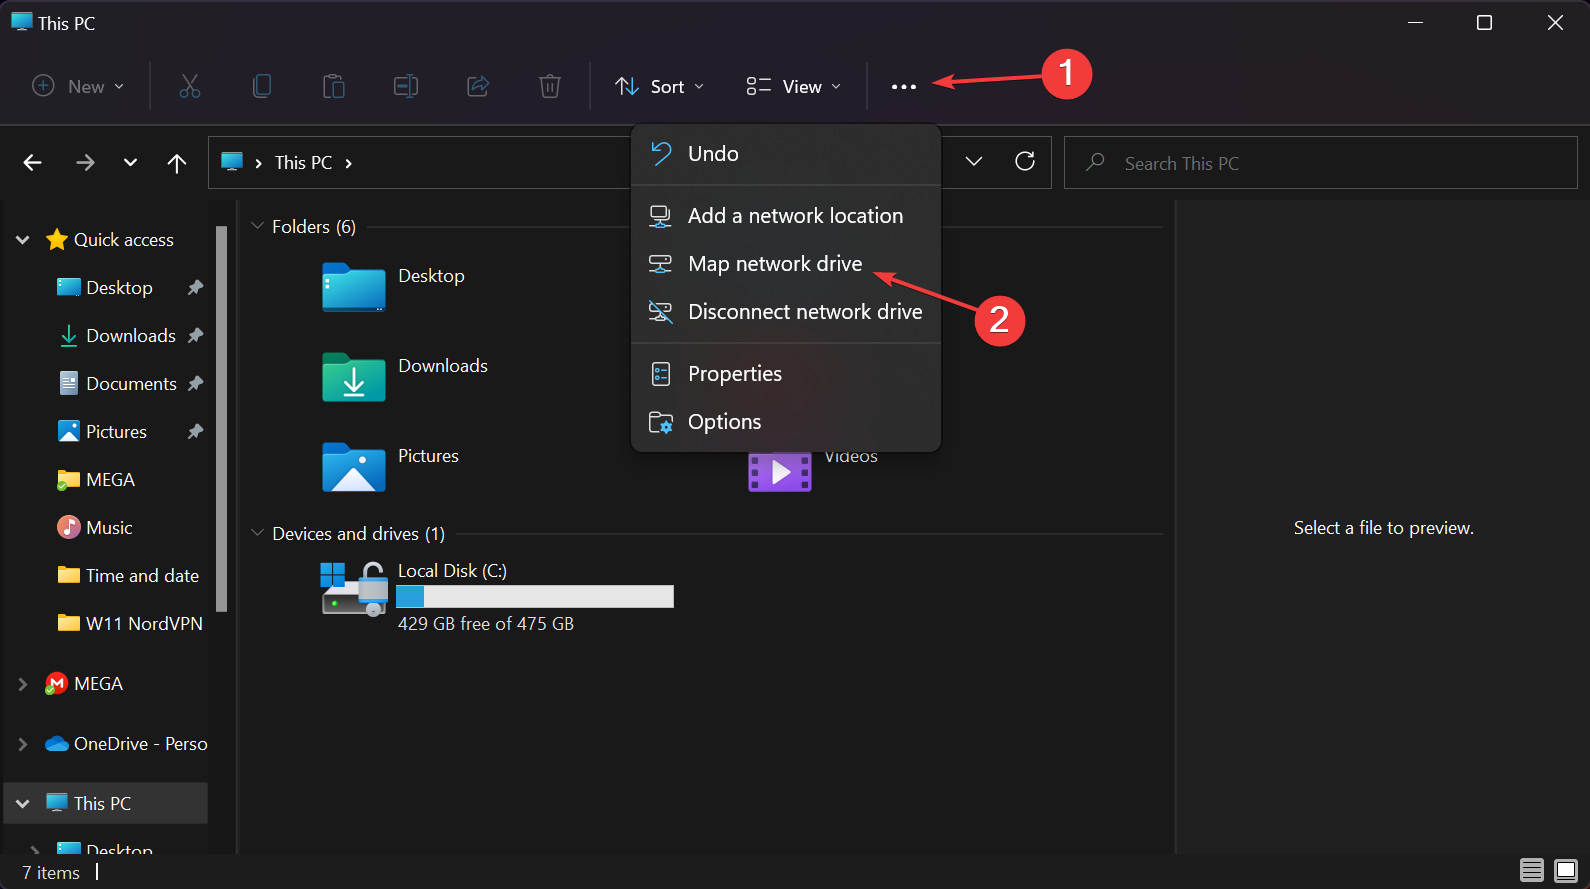Open the New dropdown menu
The width and height of the screenshot is (1590, 889).
pyautogui.click(x=79, y=87)
